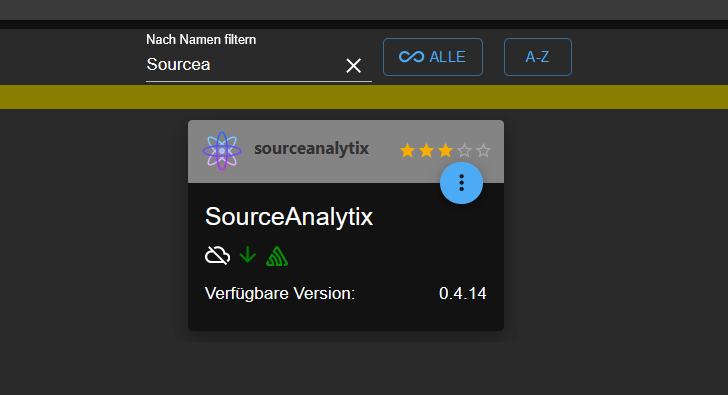Select the fourth rating star
The height and width of the screenshot is (395, 728).
(x=464, y=150)
